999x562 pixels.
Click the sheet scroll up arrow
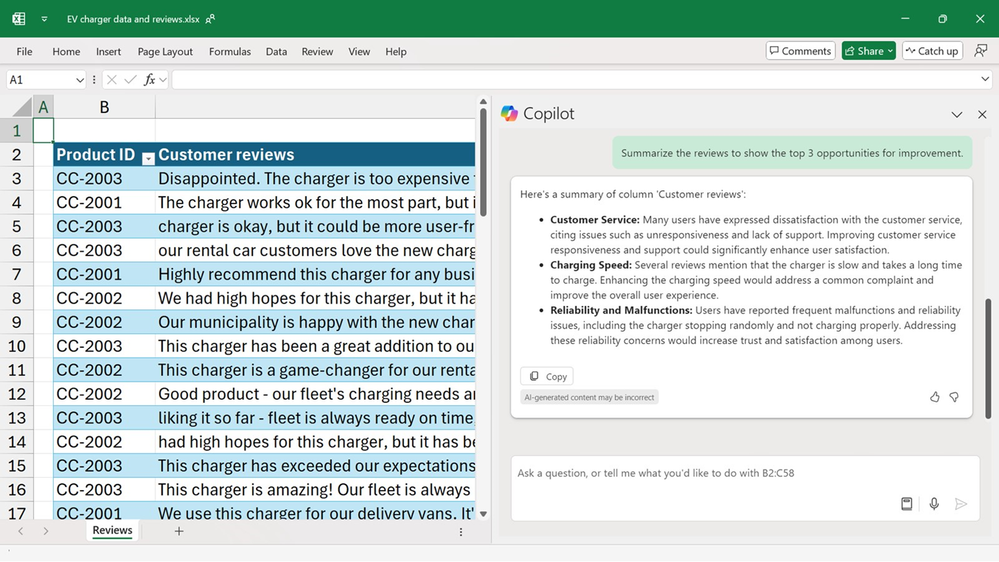(483, 101)
